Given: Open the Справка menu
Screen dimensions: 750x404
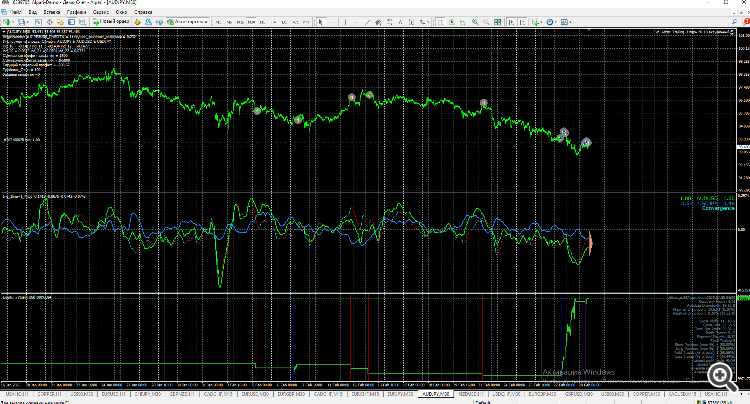Looking at the screenshot, I should [143, 12].
